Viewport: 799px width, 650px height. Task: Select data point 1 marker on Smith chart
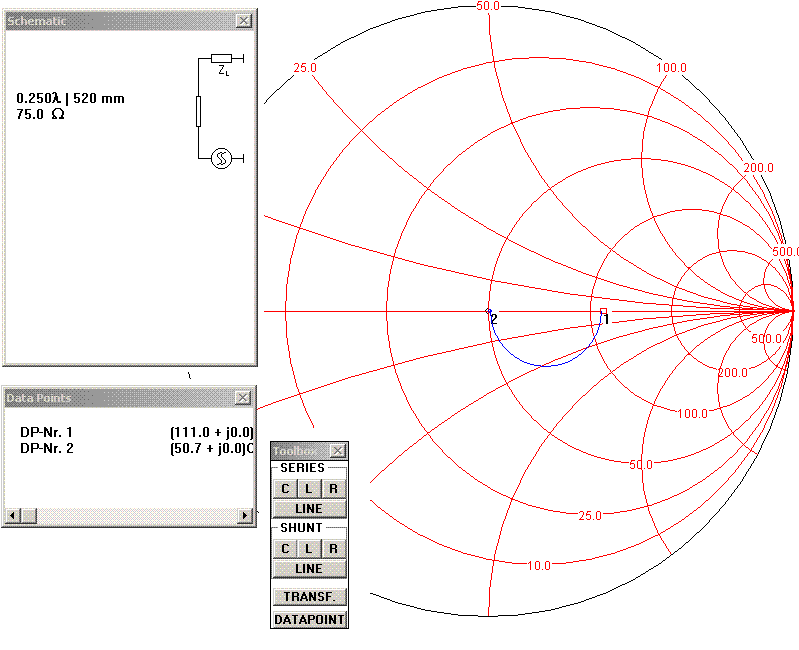point(603,311)
